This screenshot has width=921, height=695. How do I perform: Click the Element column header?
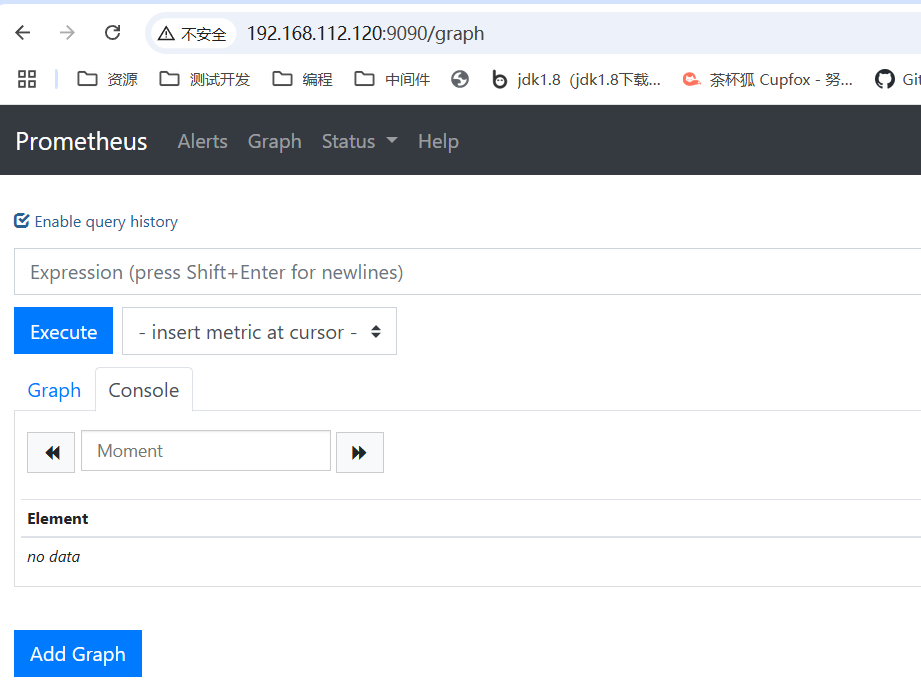coord(58,519)
